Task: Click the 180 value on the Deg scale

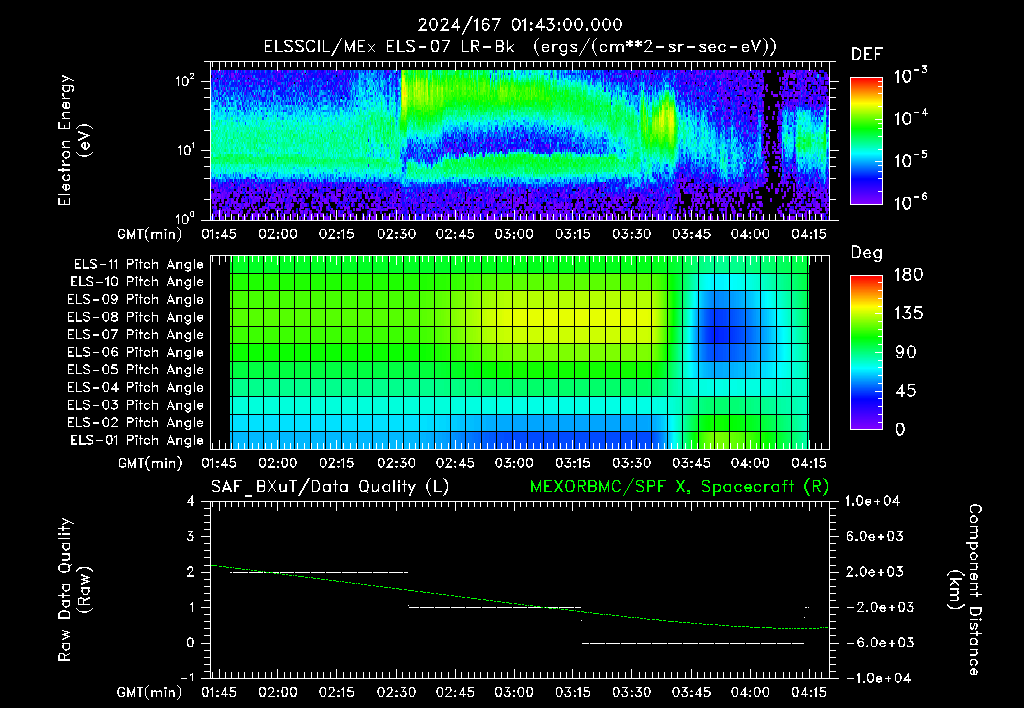Action: [x=908, y=275]
